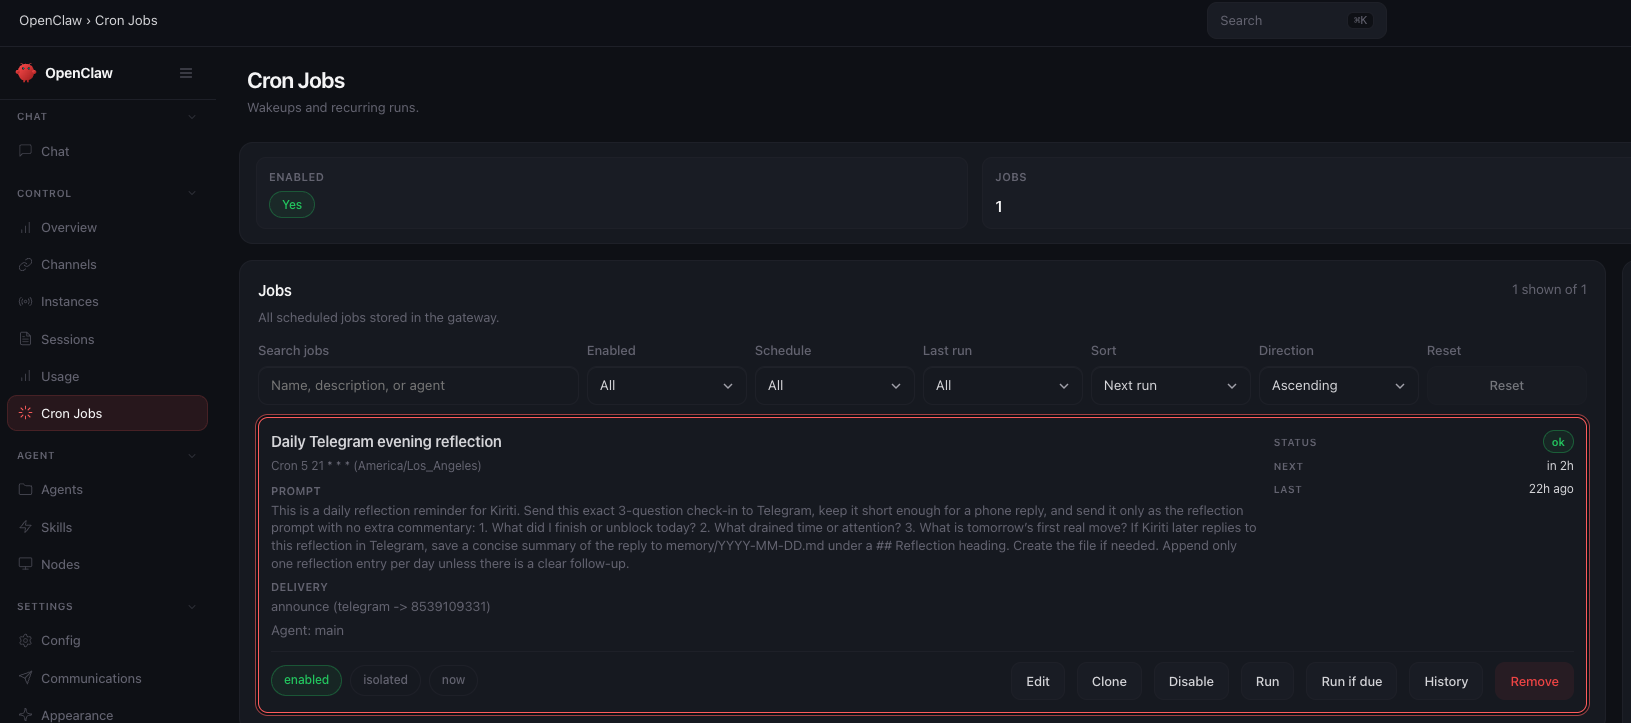Open the job History button
1631x723 pixels.
1446,681
